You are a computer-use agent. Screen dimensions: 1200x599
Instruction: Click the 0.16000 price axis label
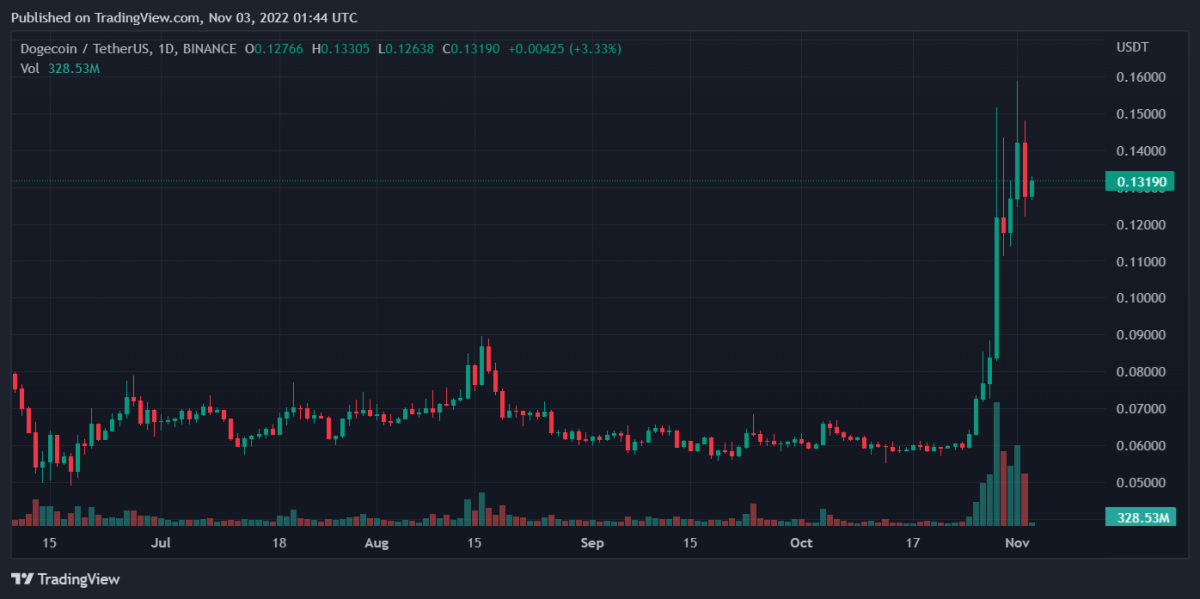(1139, 77)
